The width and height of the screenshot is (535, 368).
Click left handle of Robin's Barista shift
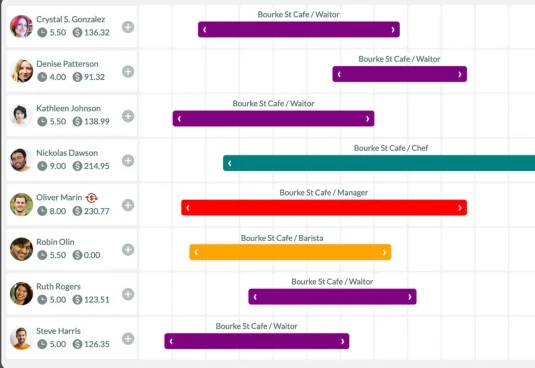[196, 252]
